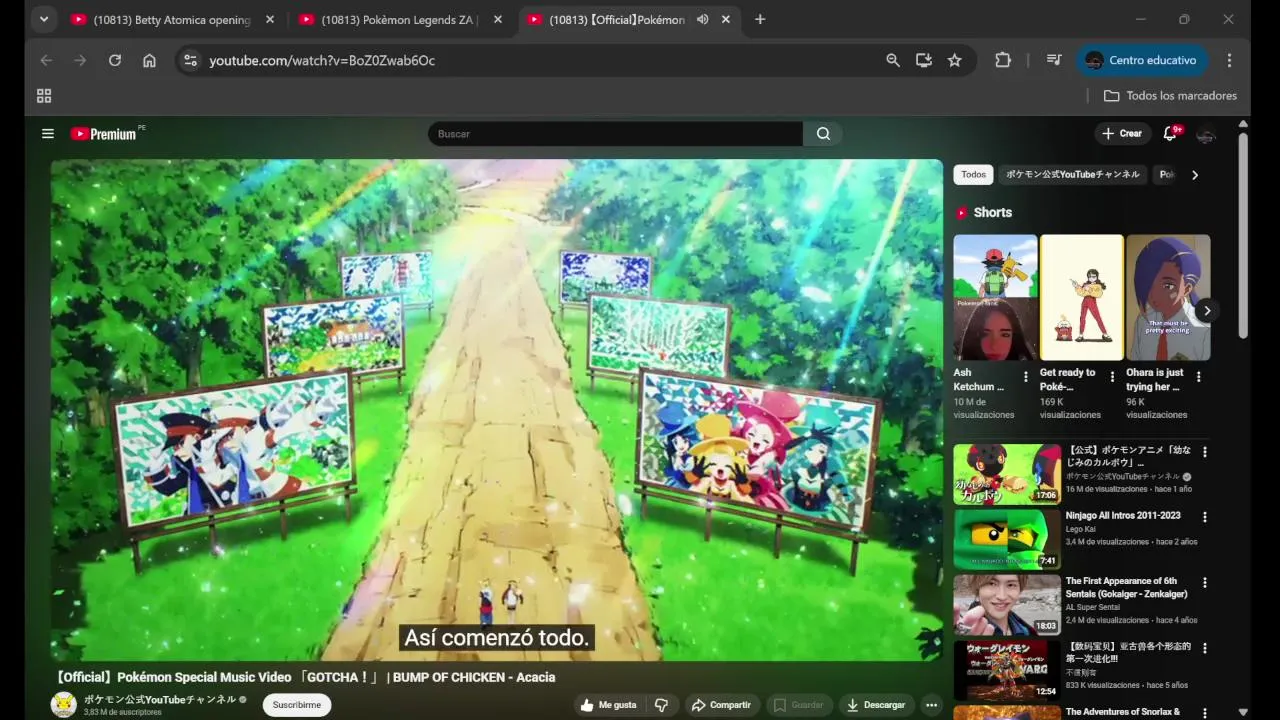1280x720 pixels.
Task: Open options for Ninjago All Intros video
Action: coord(1205,517)
